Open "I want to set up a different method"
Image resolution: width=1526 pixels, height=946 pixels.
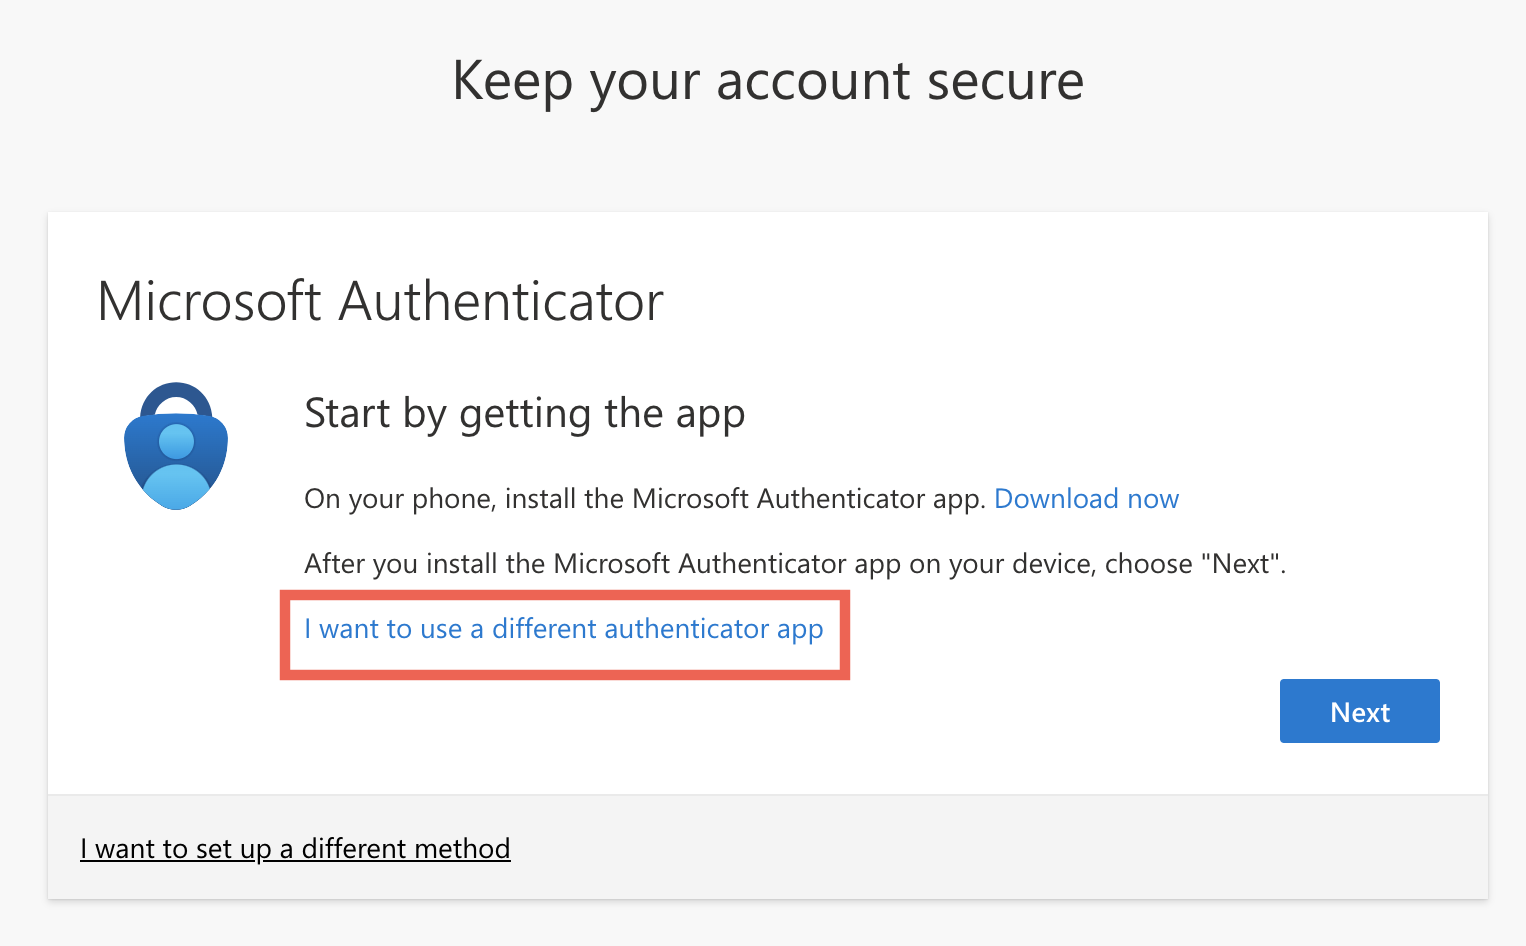click(x=295, y=849)
